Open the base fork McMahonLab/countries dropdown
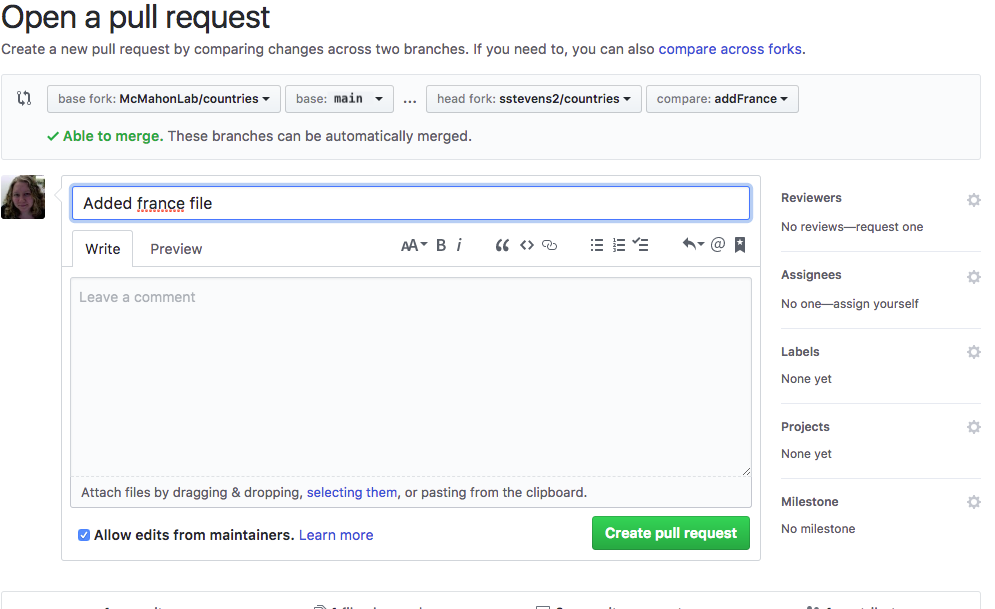Viewport: 995px width, 609px height. [x=164, y=99]
